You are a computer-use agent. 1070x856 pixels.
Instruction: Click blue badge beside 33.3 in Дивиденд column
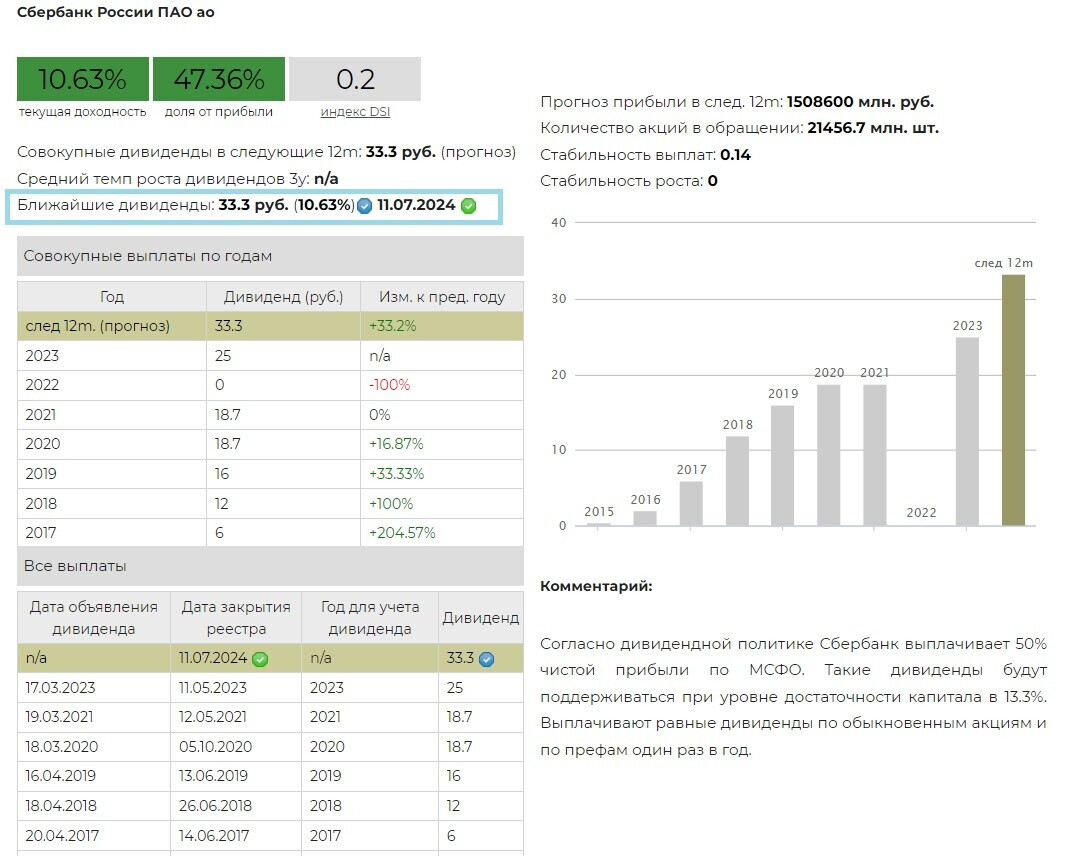486,659
